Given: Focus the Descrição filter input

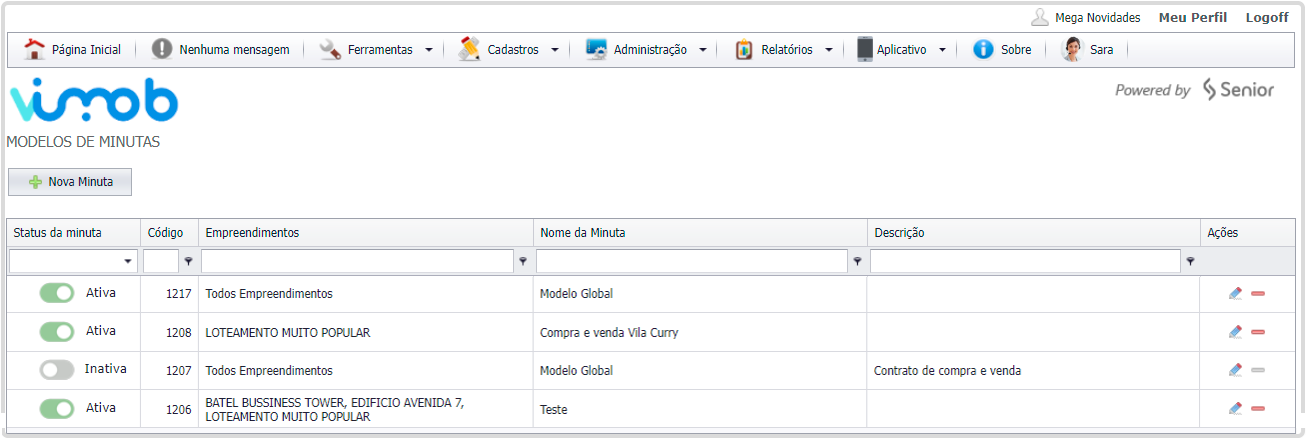Looking at the screenshot, I should coord(1025,261).
